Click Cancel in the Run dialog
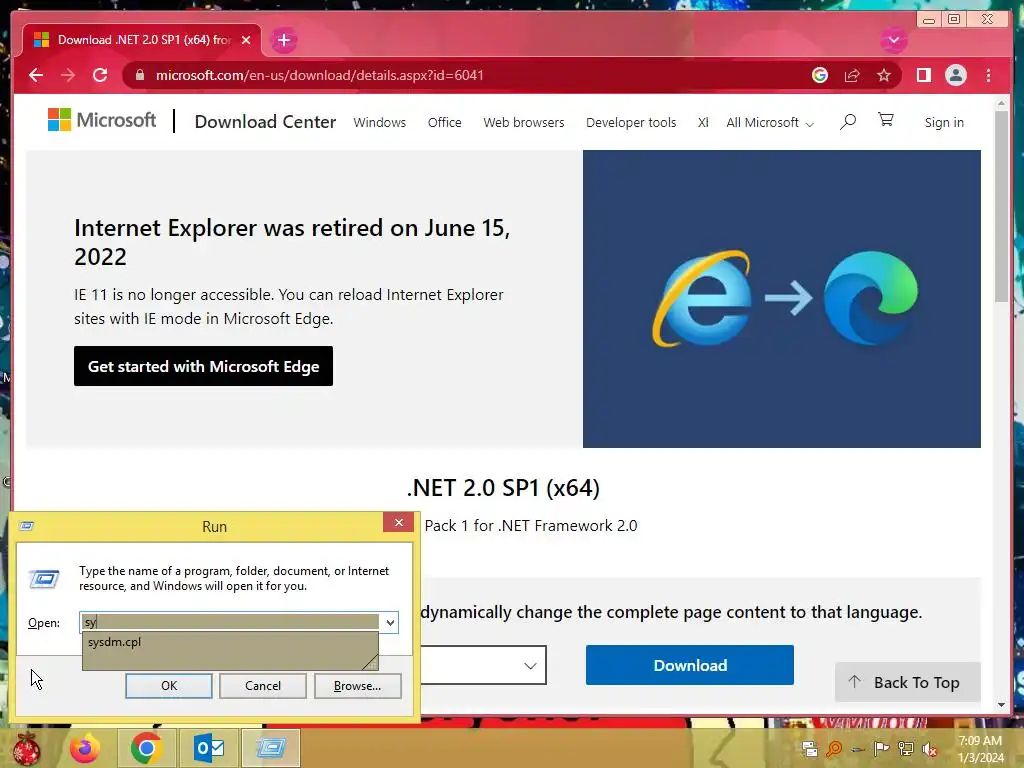Image resolution: width=1024 pixels, height=768 pixels. pyautogui.click(x=263, y=686)
